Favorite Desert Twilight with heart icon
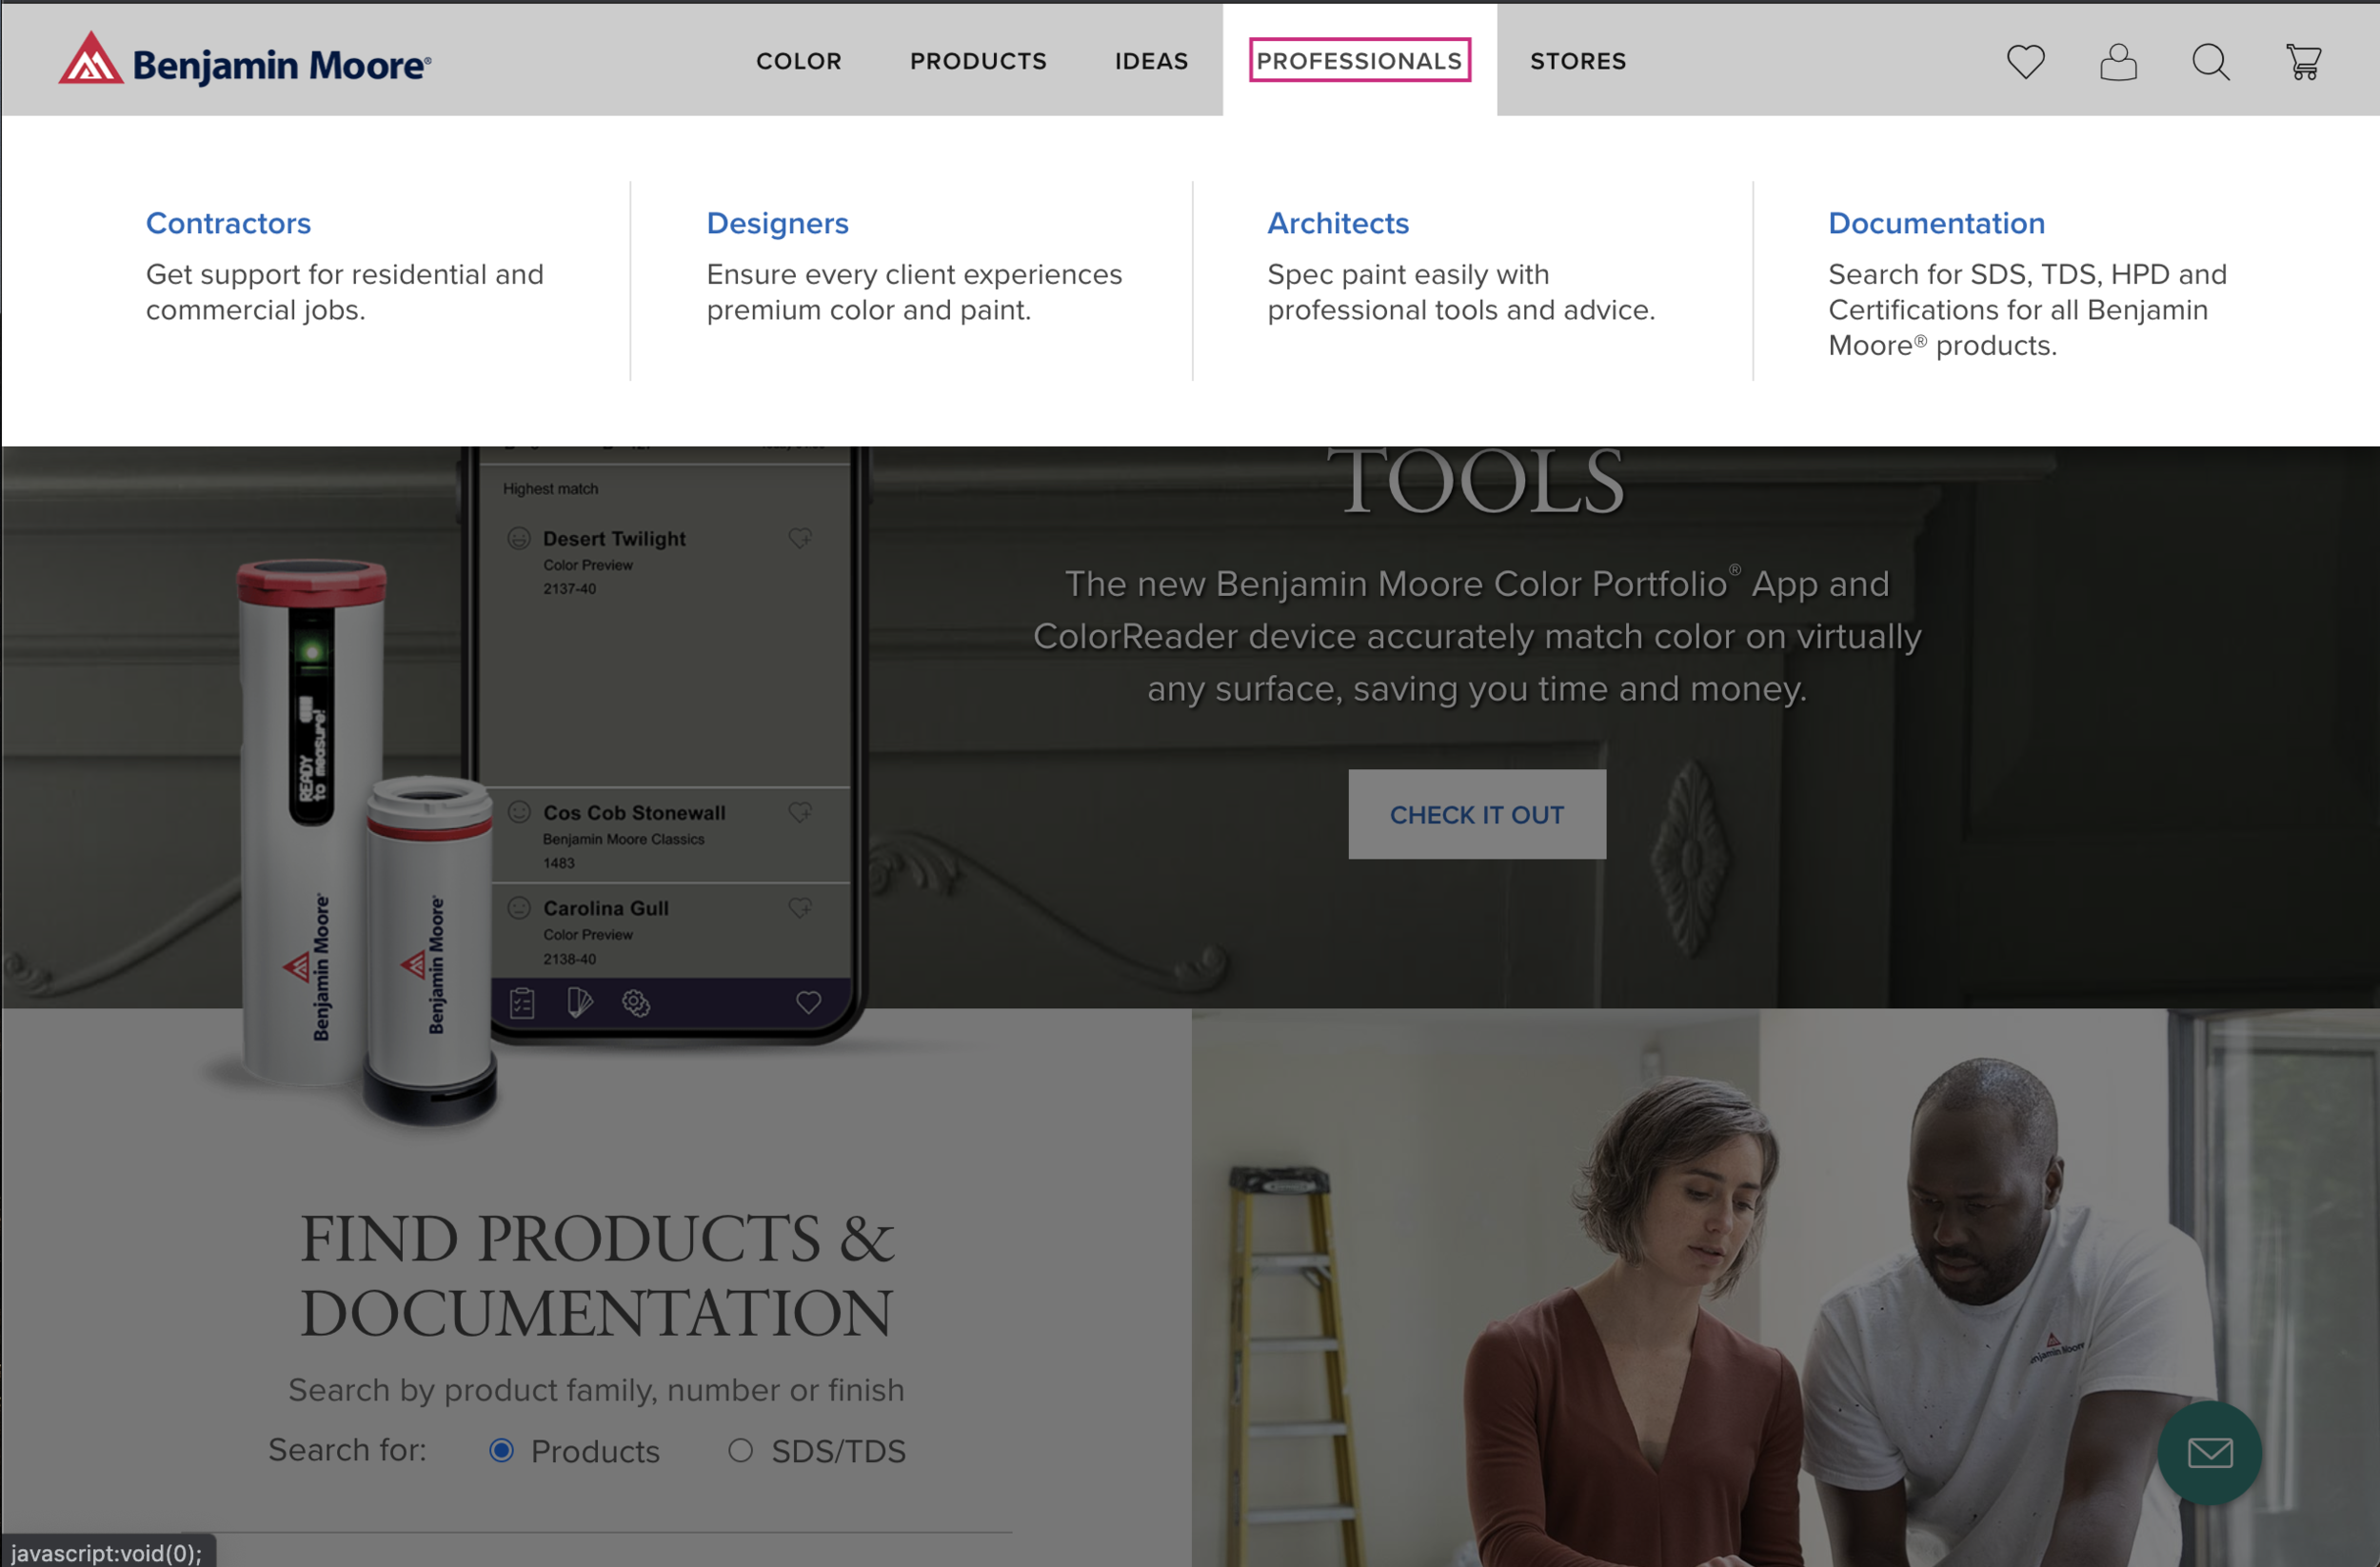The image size is (2380, 1567). pos(800,538)
